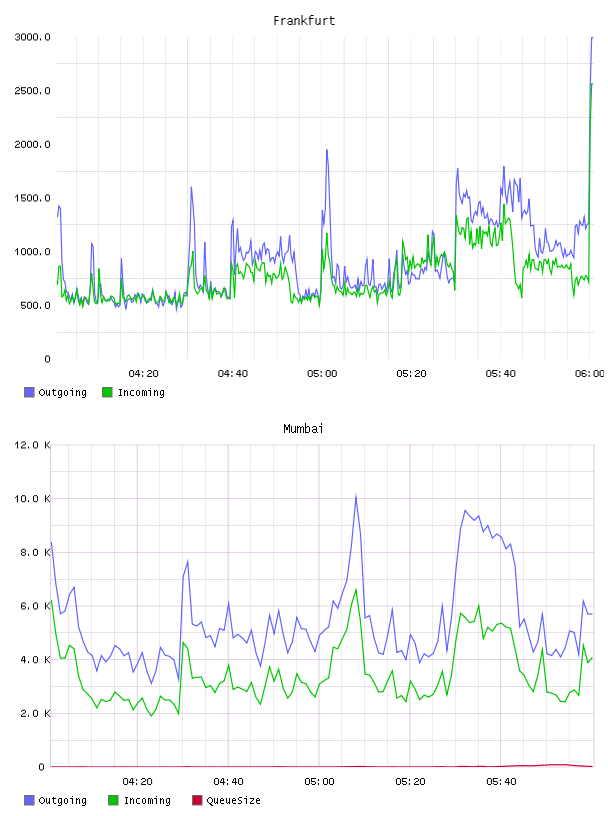This screenshot has height=816, width=608.
Task: Click the Frankfurt '05:20' time label
Action: pyautogui.click(x=411, y=373)
